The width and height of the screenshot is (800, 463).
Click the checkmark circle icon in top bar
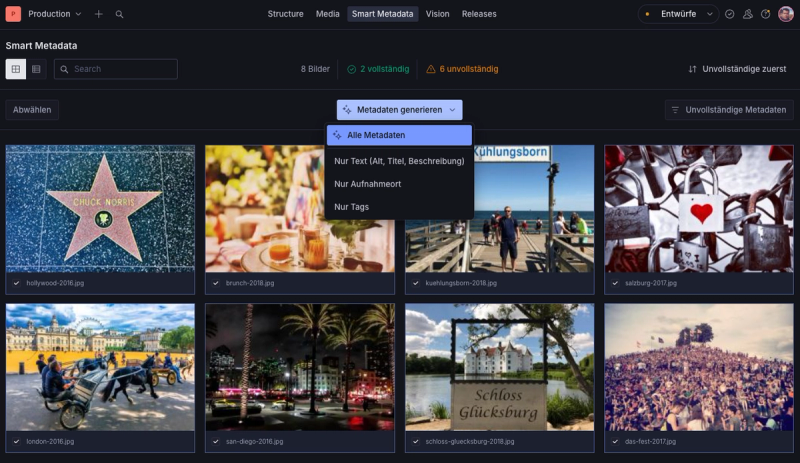coord(730,14)
